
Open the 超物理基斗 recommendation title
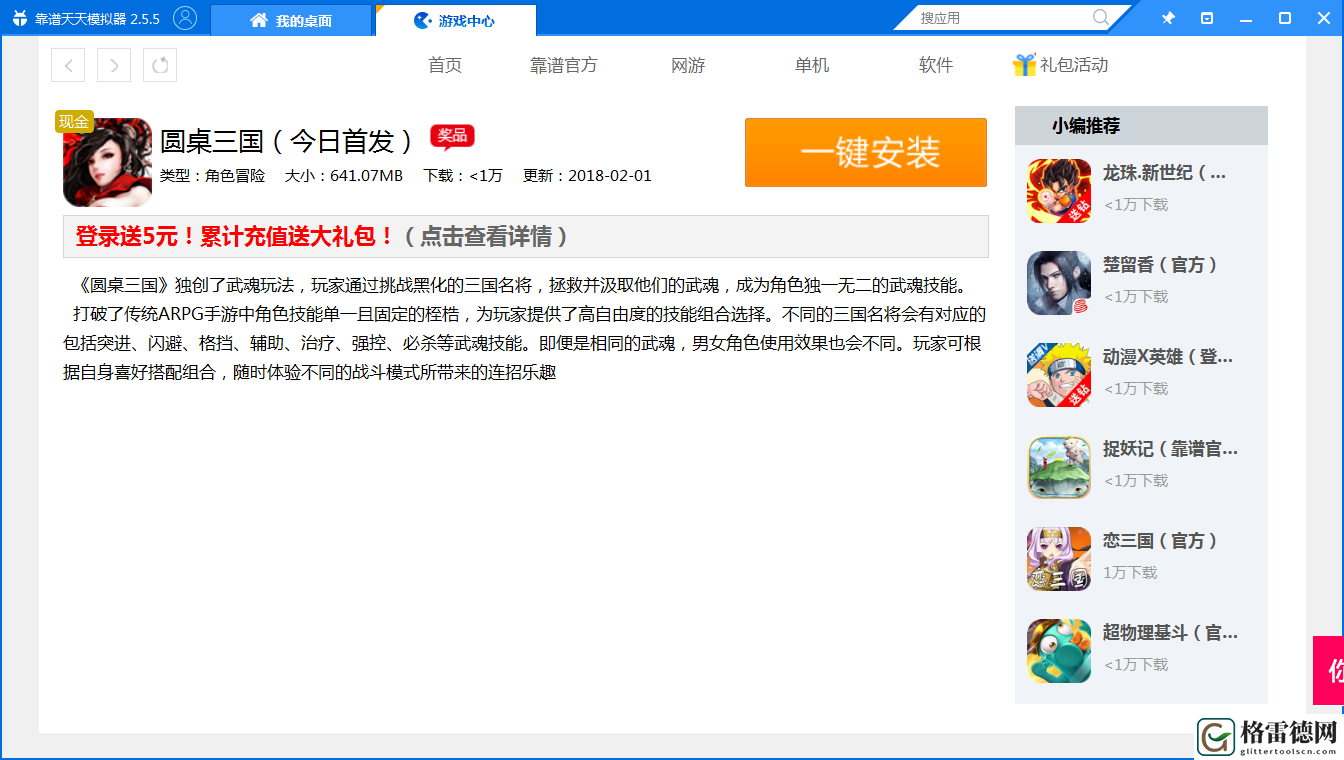tap(1170, 633)
